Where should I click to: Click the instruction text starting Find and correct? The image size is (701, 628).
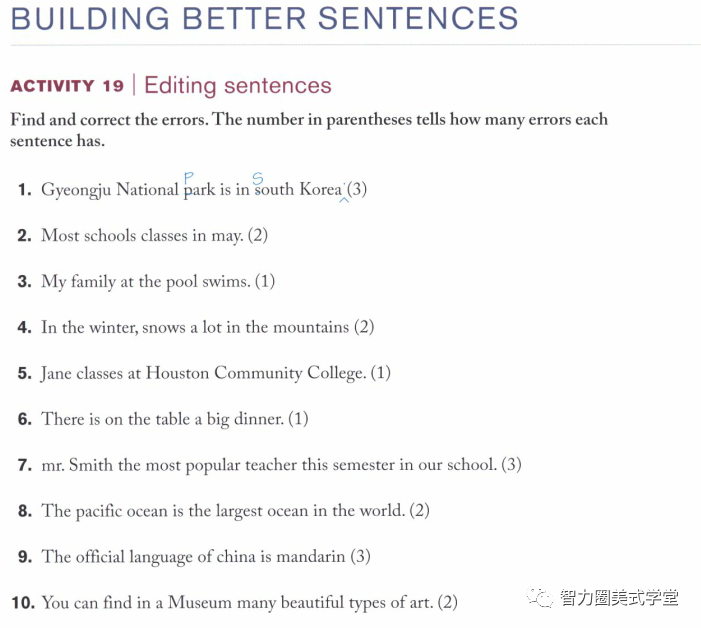pyautogui.click(x=309, y=130)
